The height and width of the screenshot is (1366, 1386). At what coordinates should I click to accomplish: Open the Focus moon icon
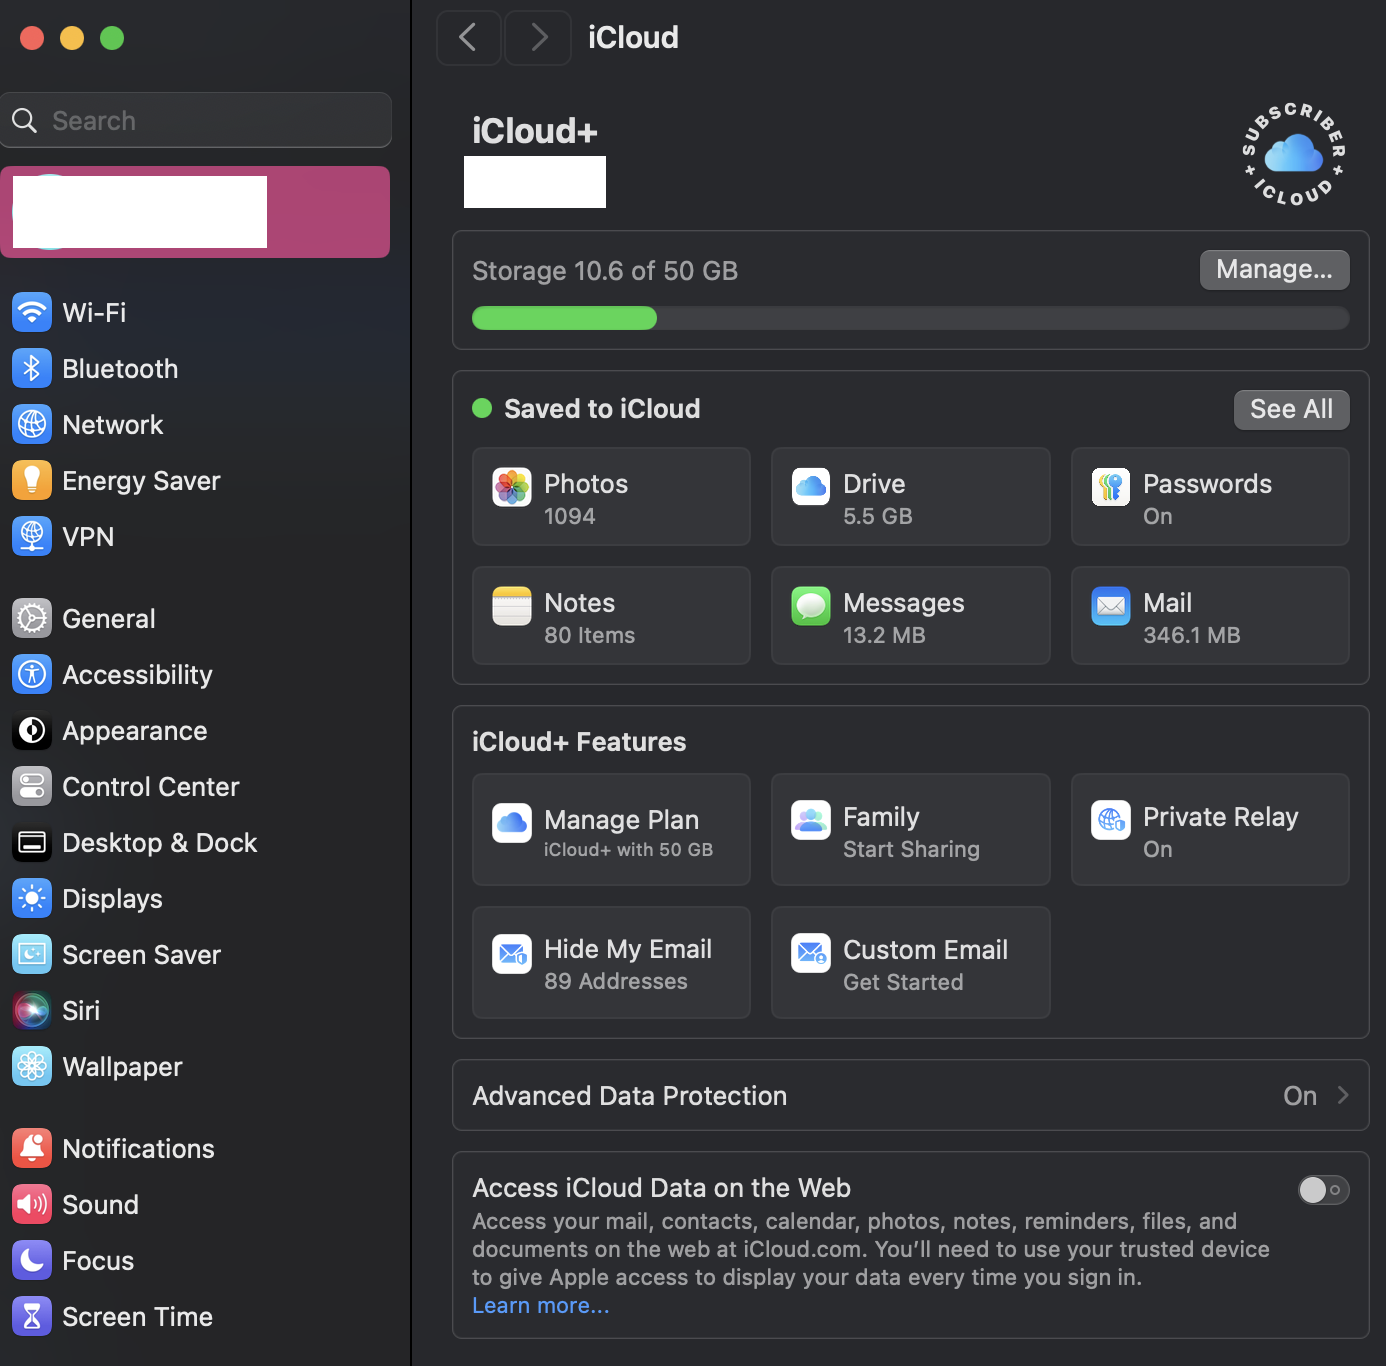click(32, 1260)
